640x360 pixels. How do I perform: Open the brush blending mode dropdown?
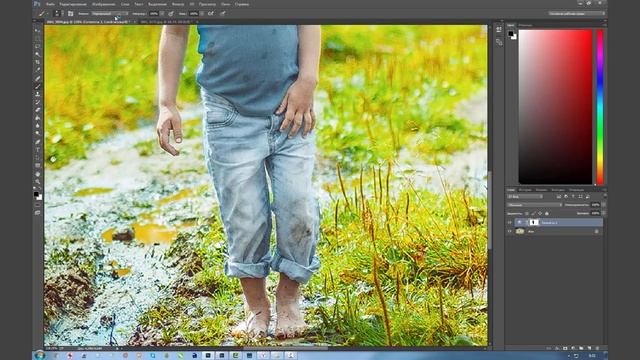pyautogui.click(x=109, y=13)
